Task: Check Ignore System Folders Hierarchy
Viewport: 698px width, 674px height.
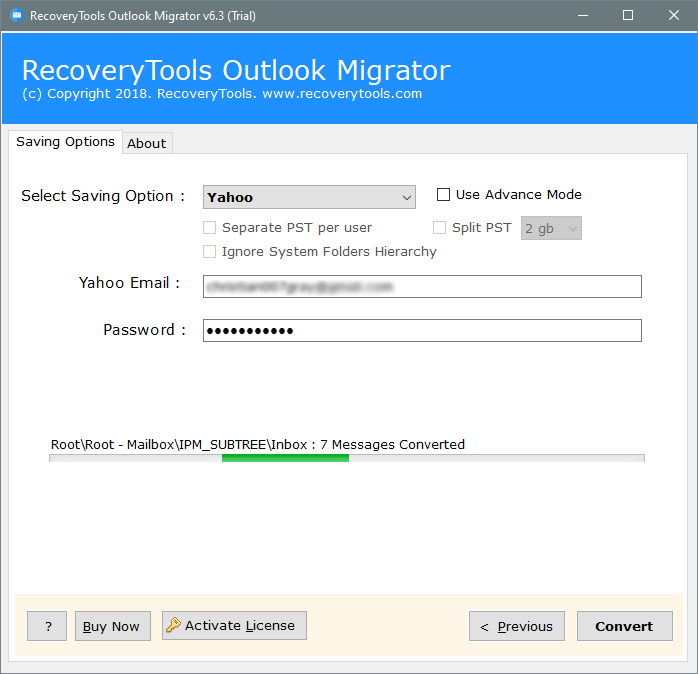Action: coord(209,252)
